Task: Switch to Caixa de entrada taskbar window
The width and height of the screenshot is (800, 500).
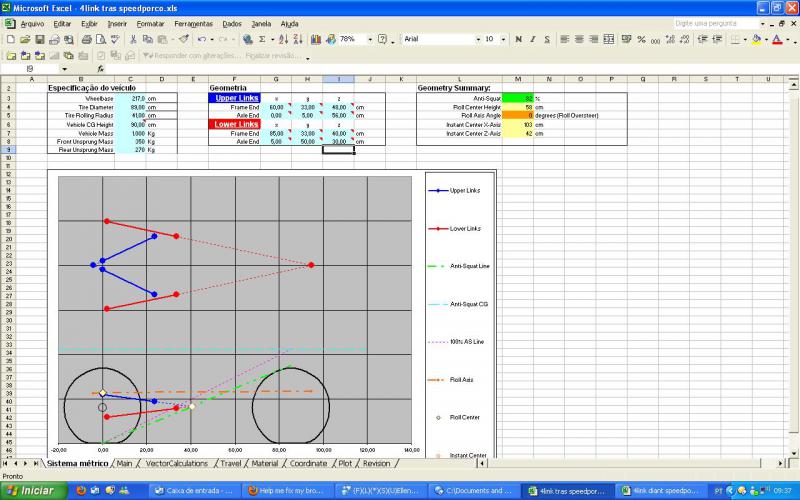Action: (194, 491)
